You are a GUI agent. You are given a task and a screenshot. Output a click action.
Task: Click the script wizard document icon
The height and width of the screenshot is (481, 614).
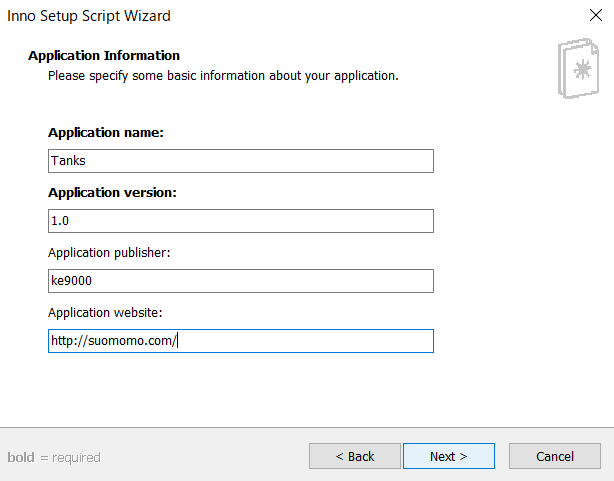pos(578,68)
